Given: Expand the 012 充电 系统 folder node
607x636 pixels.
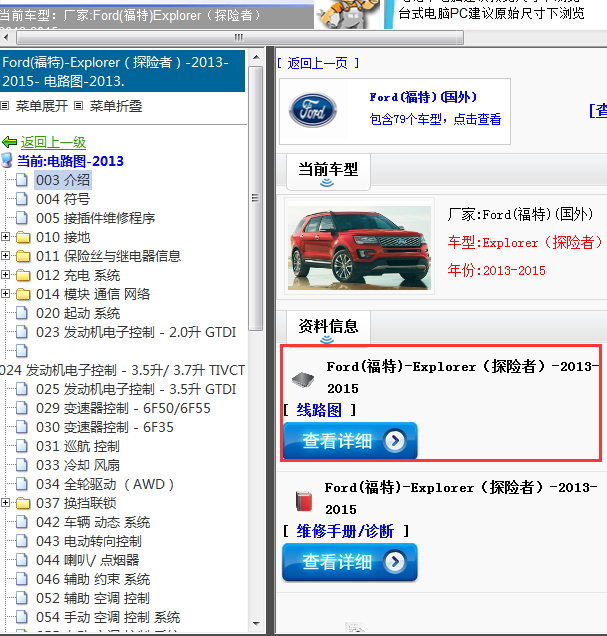Looking at the screenshot, I should (7, 275).
